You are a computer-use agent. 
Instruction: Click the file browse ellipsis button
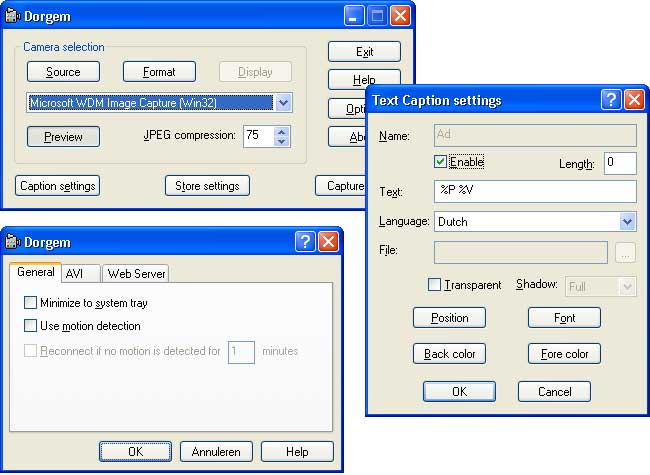[626, 253]
